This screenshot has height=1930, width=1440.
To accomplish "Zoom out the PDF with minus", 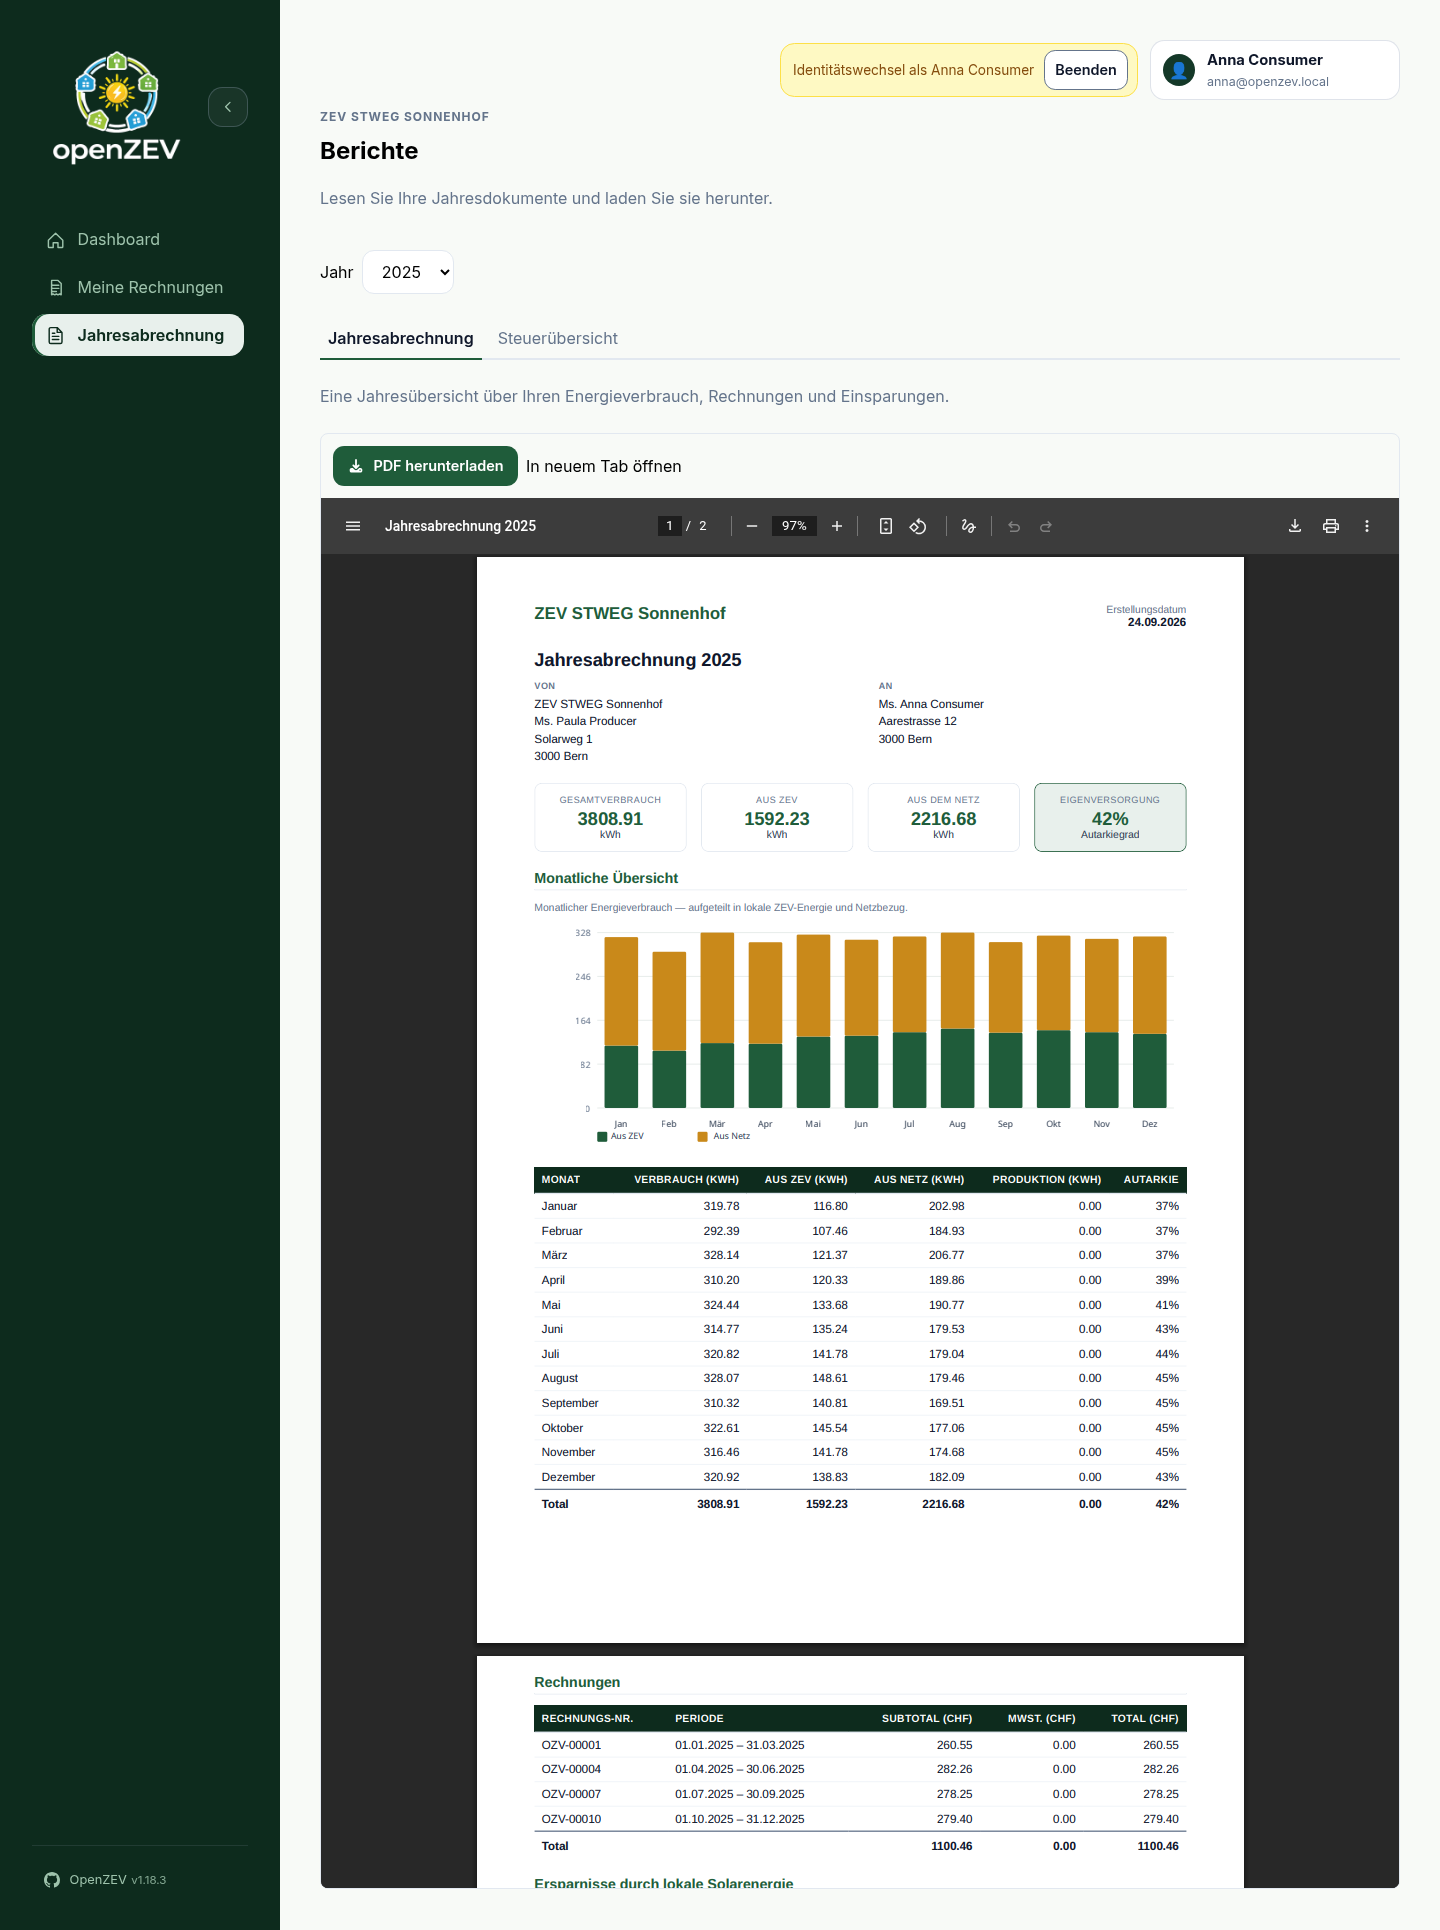I will [x=752, y=526].
